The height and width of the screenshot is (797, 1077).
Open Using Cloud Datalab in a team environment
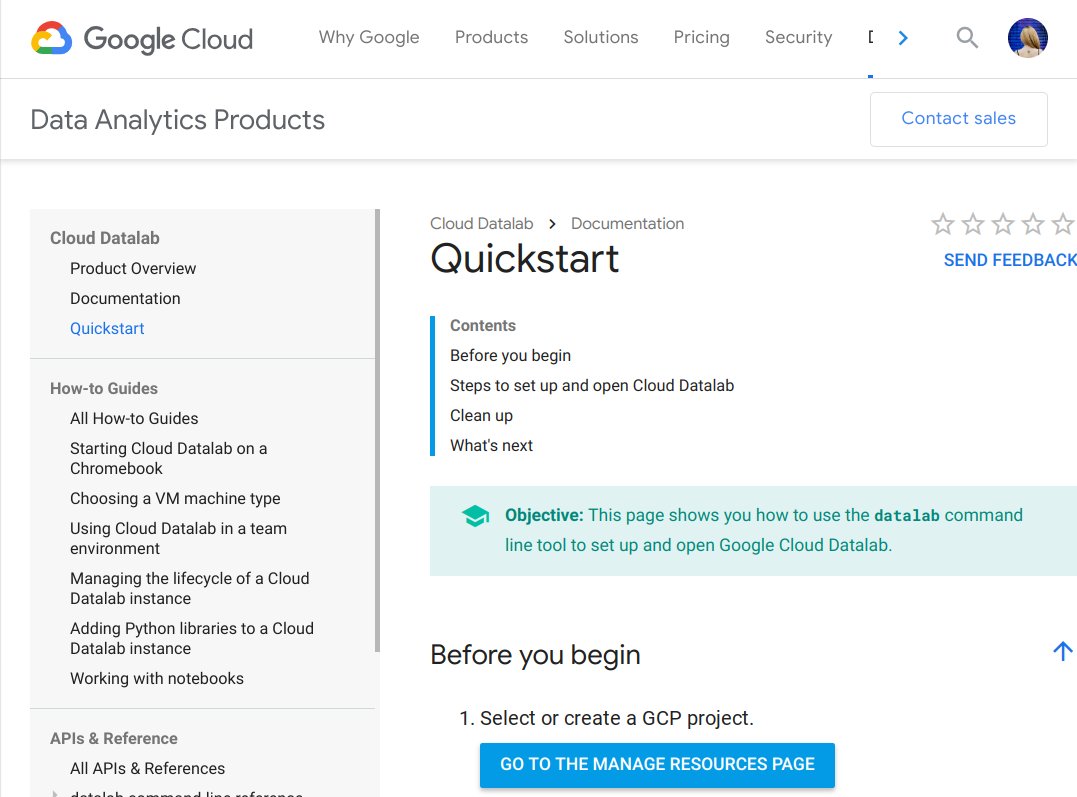click(179, 539)
